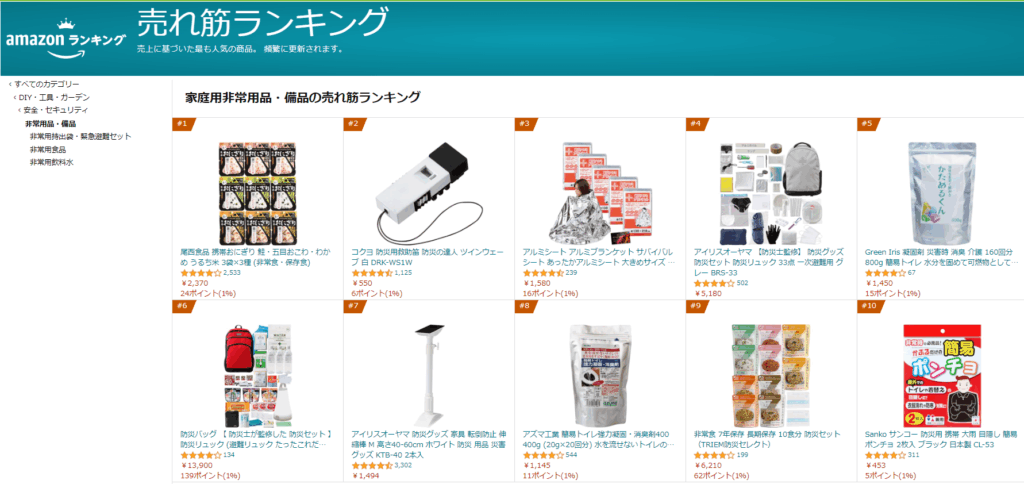The width and height of the screenshot is (1024, 484).
Task: Open 2,533 reviews count for onigiri
Action: (x=232, y=273)
